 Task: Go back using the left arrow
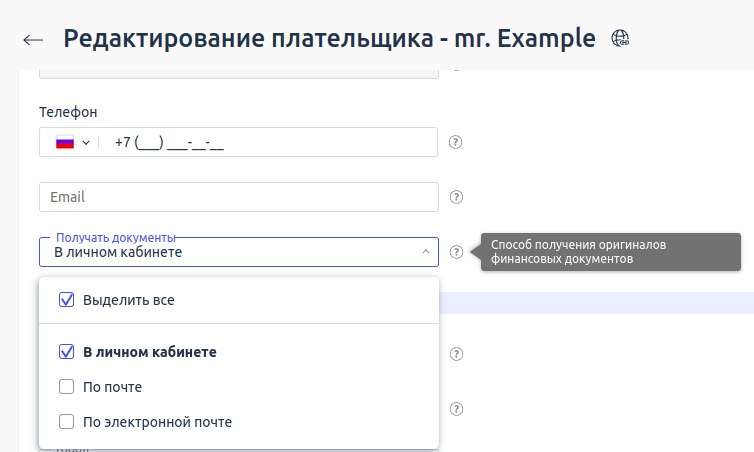coord(33,40)
